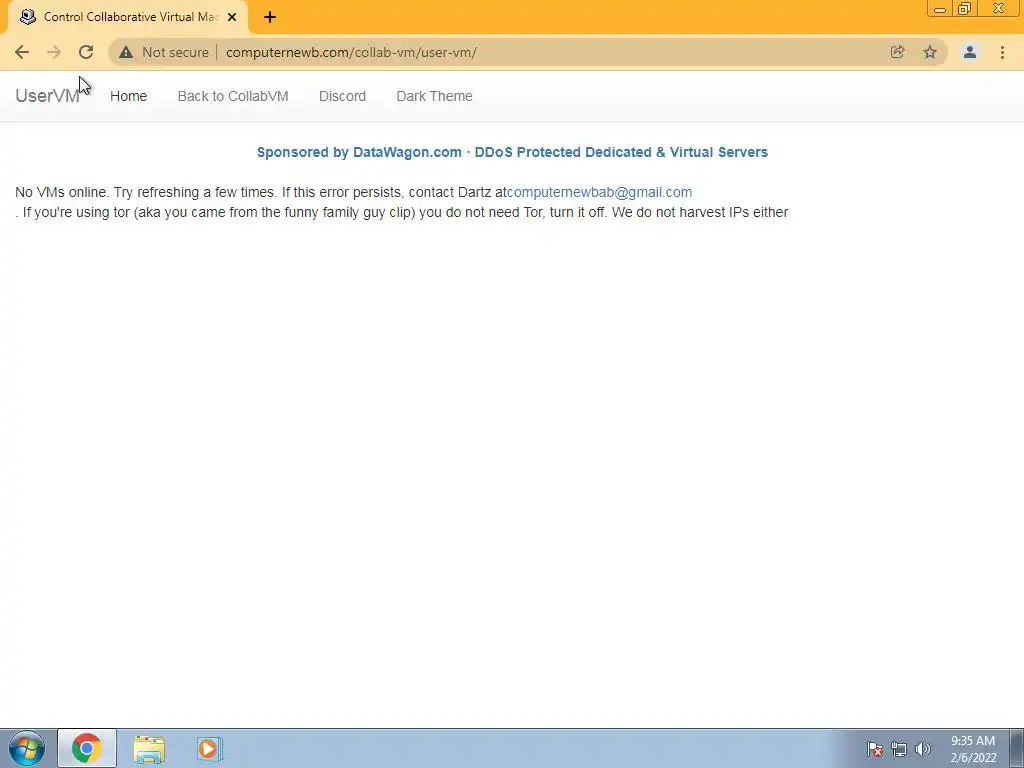Open the Home navigation item
The image size is (1024, 768).
[x=129, y=96]
